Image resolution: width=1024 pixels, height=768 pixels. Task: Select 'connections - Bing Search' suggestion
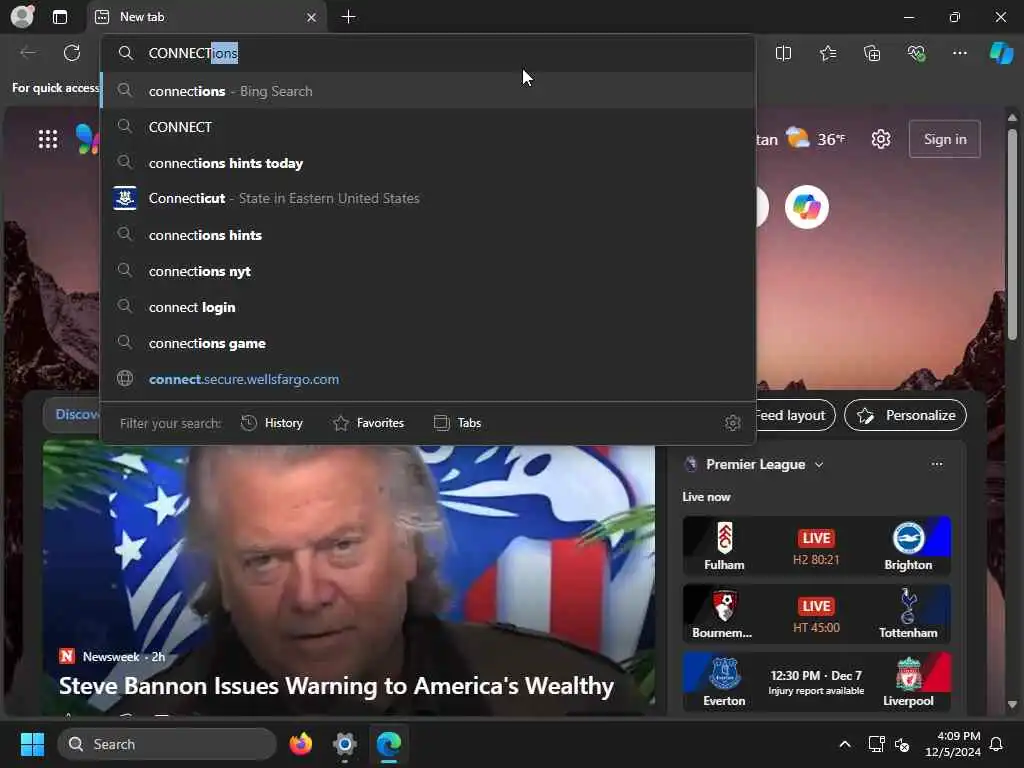[x=428, y=91]
